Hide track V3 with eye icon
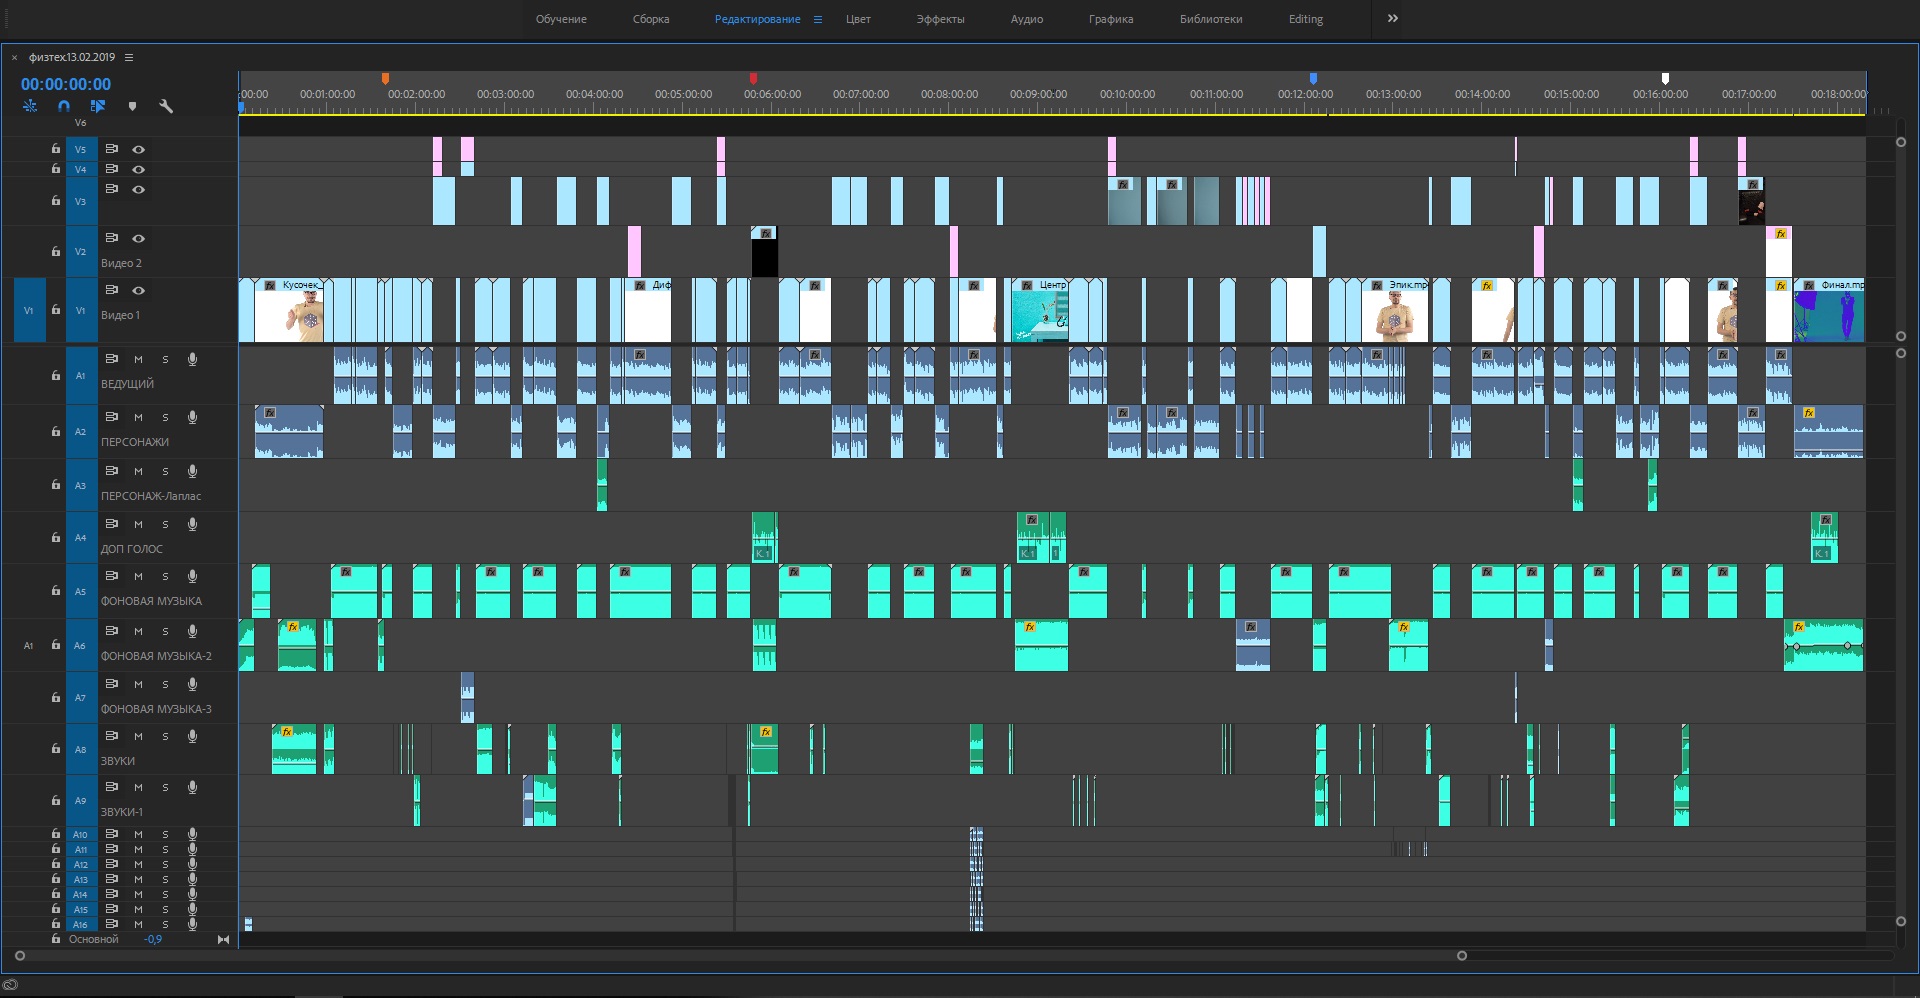The width and height of the screenshot is (1920, 998). tap(139, 189)
